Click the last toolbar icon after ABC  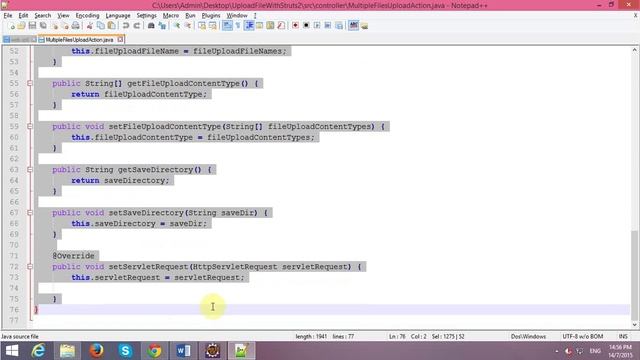click(364, 26)
